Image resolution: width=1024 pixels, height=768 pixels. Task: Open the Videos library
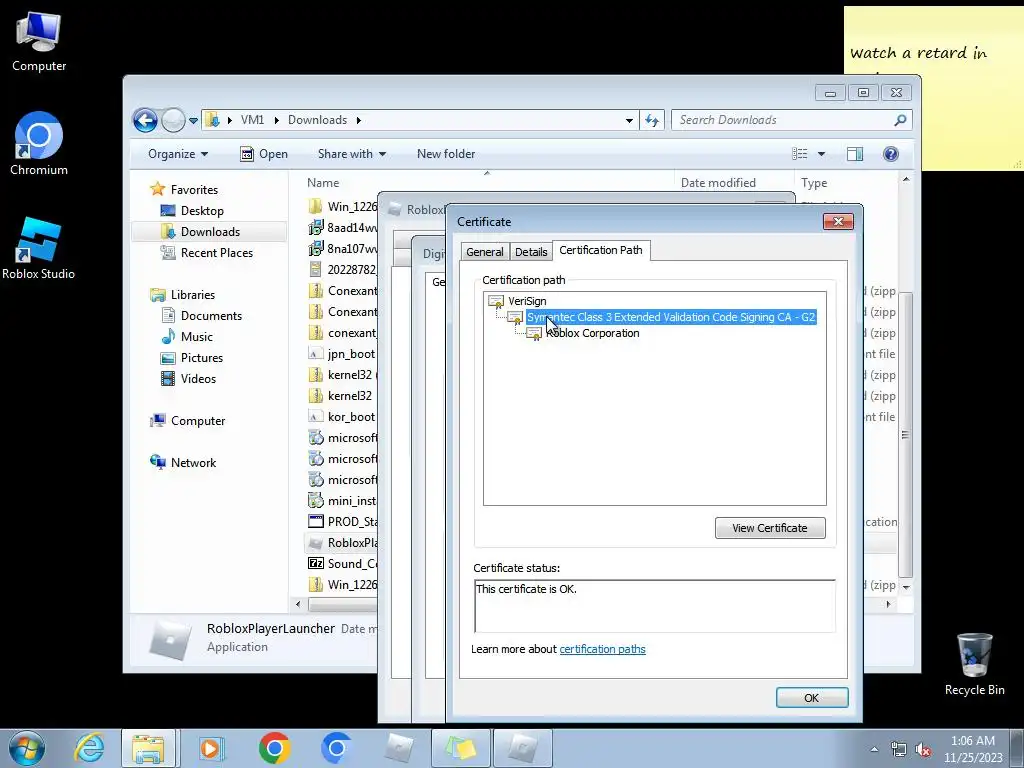(198, 379)
